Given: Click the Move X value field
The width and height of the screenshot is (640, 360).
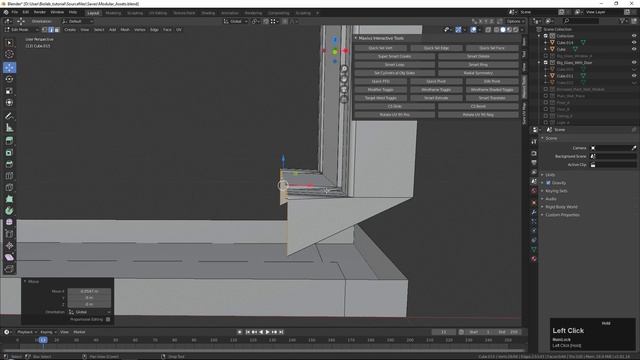Looking at the screenshot, I should 89,291.
